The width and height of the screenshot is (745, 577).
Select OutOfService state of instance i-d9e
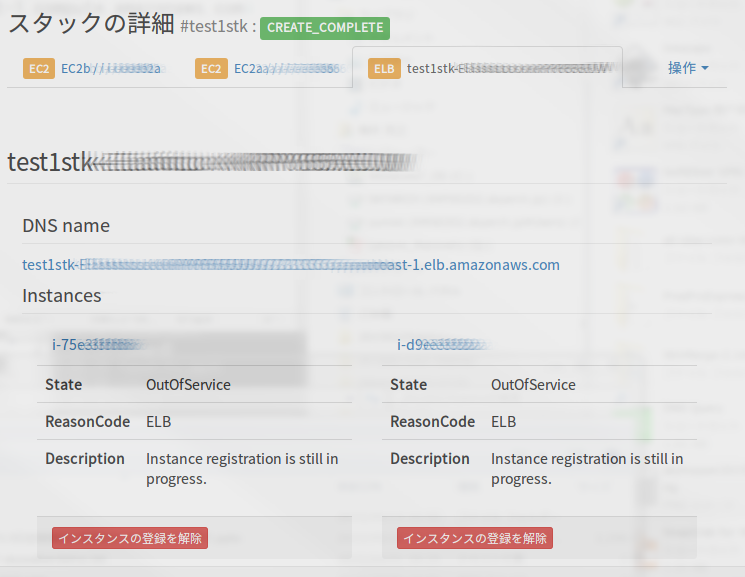[533, 385]
